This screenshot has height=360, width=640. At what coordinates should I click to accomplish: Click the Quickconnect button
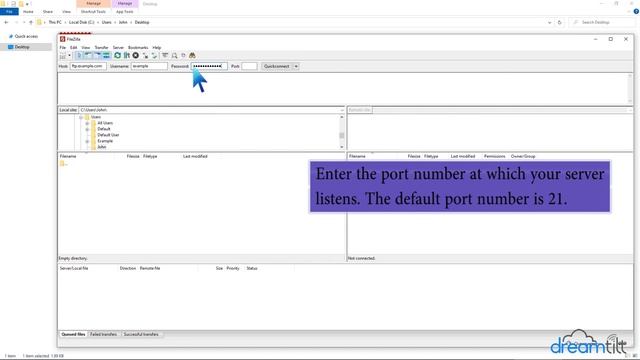click(x=277, y=66)
